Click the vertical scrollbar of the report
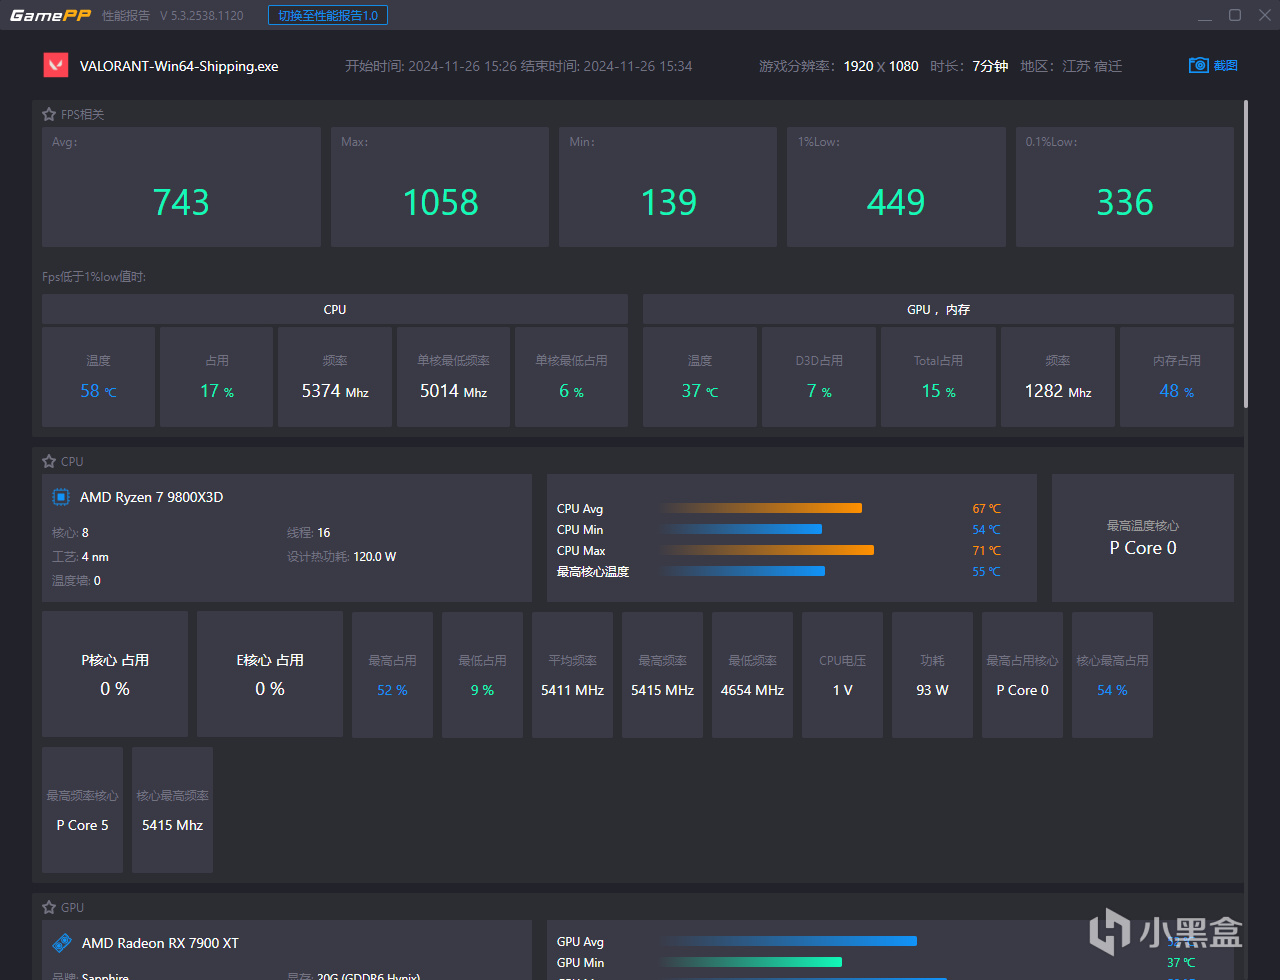1280x980 pixels. 1245,253
